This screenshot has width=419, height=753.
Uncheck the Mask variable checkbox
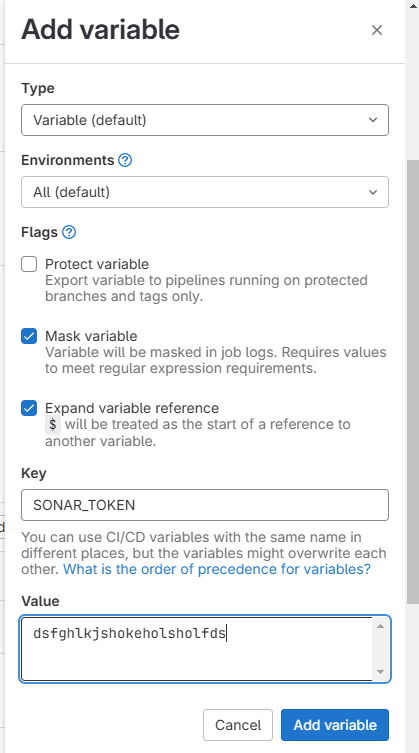29,336
